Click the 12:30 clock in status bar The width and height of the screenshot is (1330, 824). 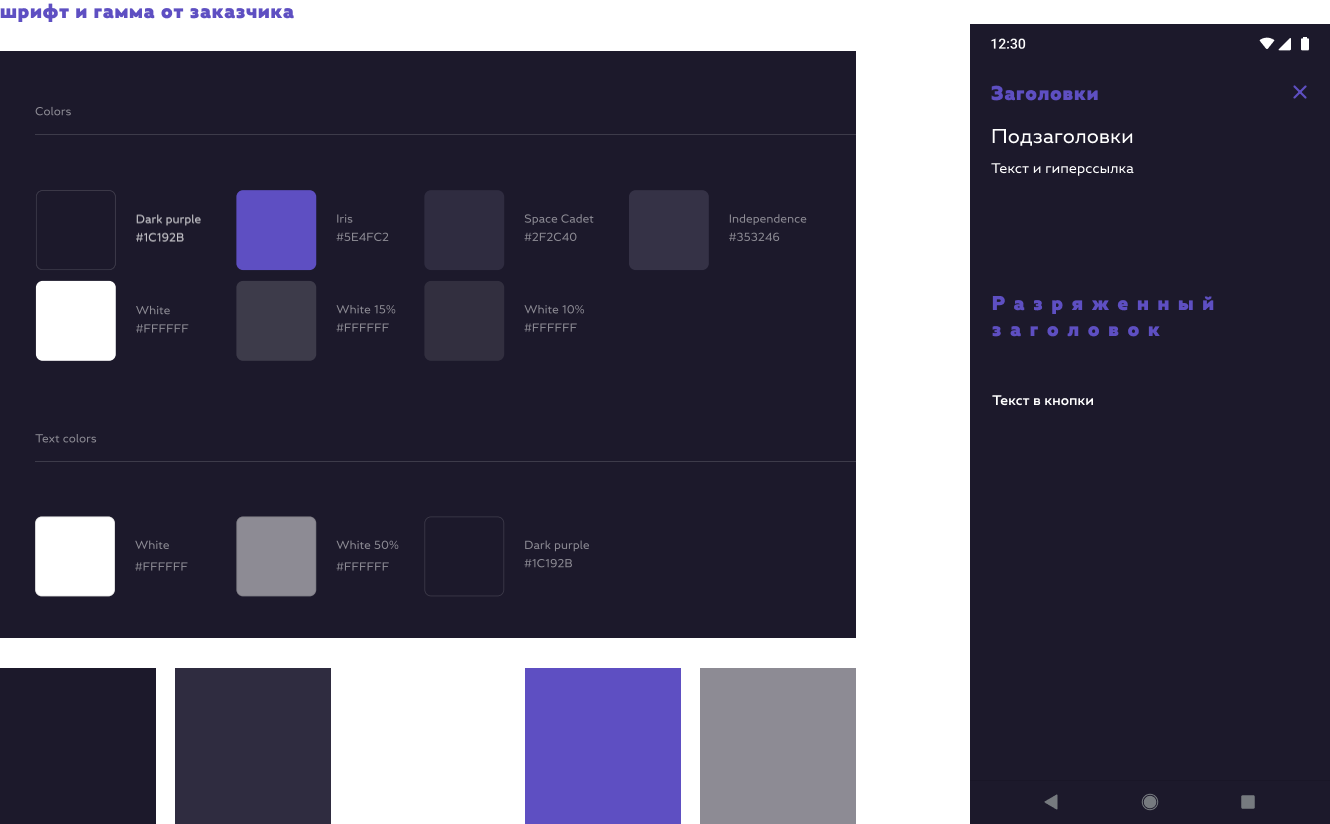click(x=1008, y=44)
